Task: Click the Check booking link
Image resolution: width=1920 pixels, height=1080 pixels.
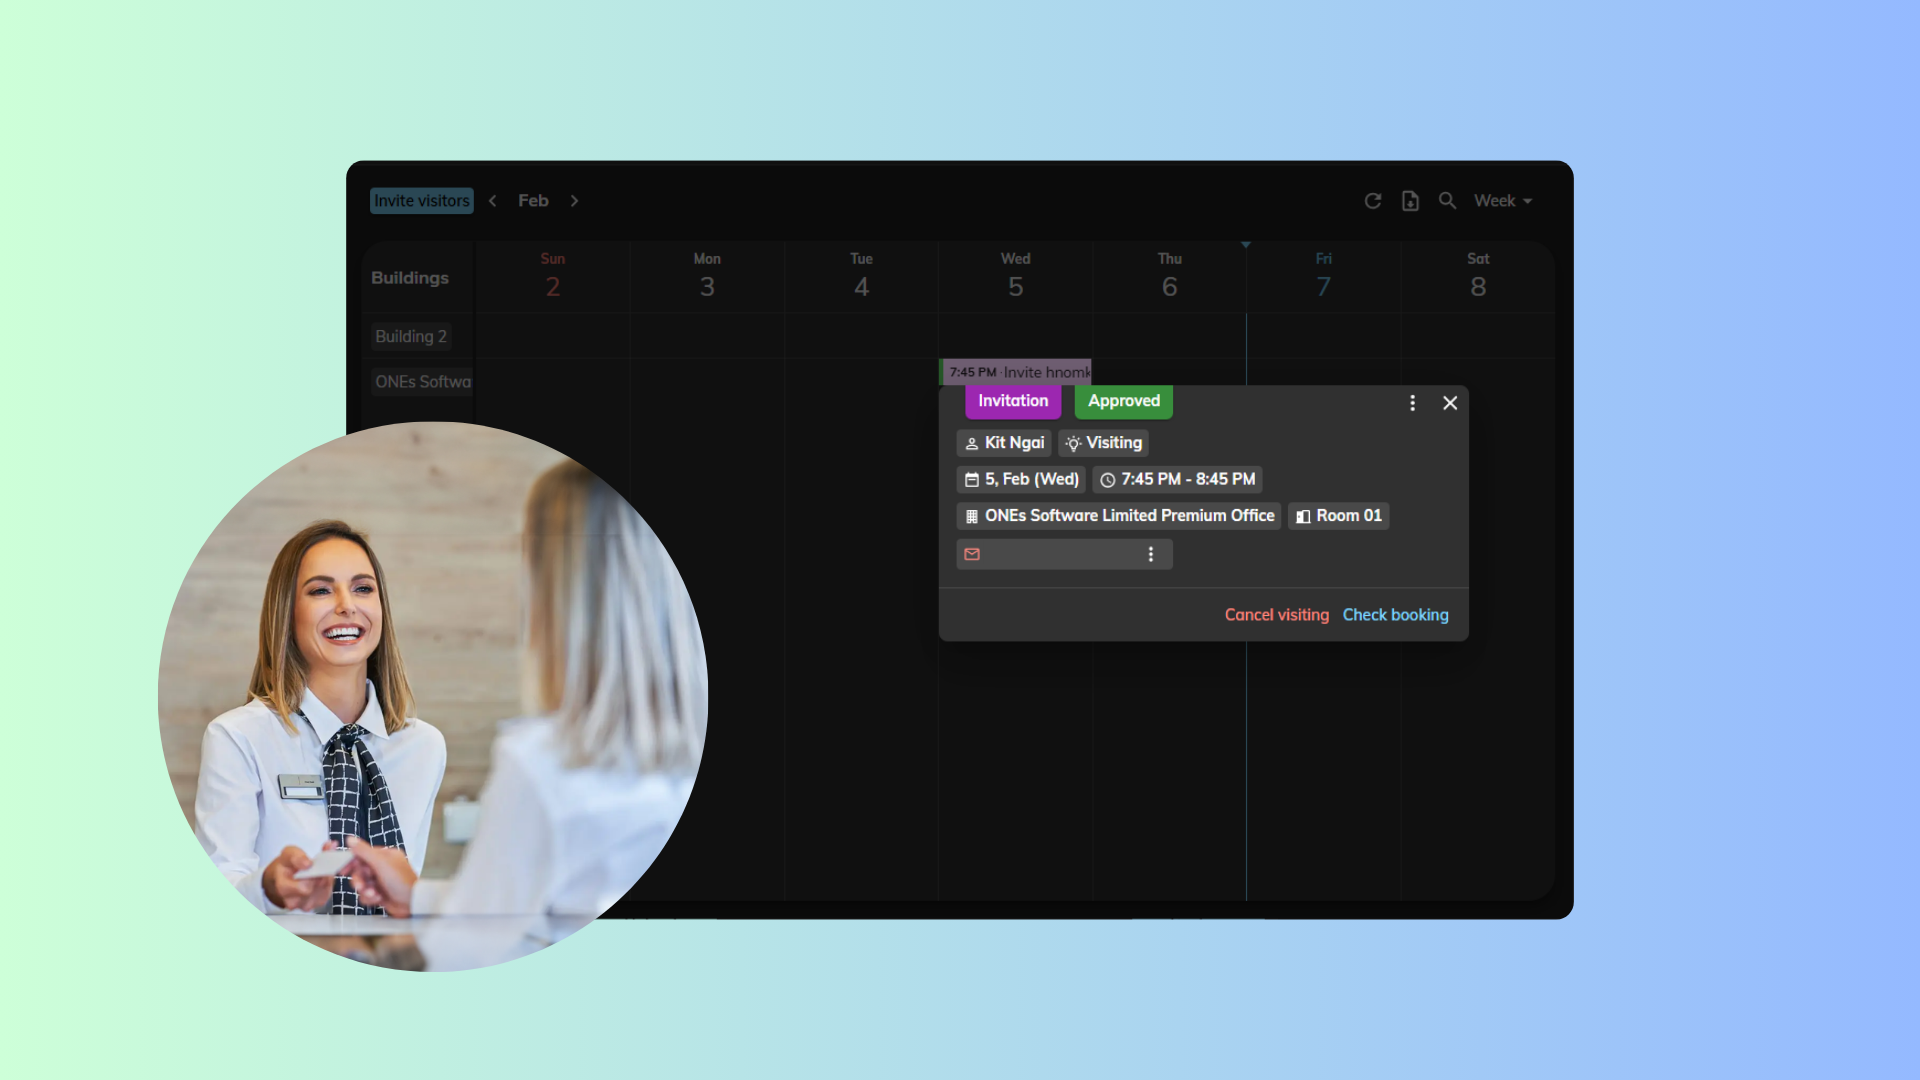Action: pyautogui.click(x=1395, y=615)
